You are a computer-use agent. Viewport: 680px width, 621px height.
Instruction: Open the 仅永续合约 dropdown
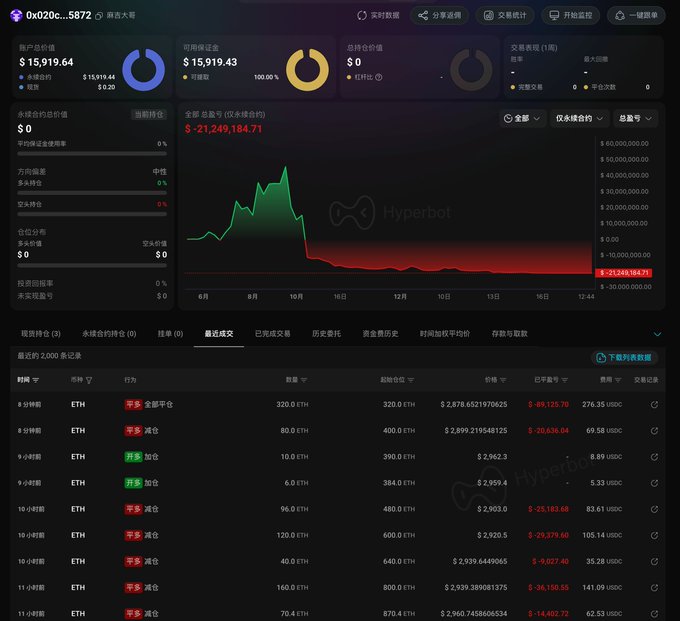coord(580,118)
